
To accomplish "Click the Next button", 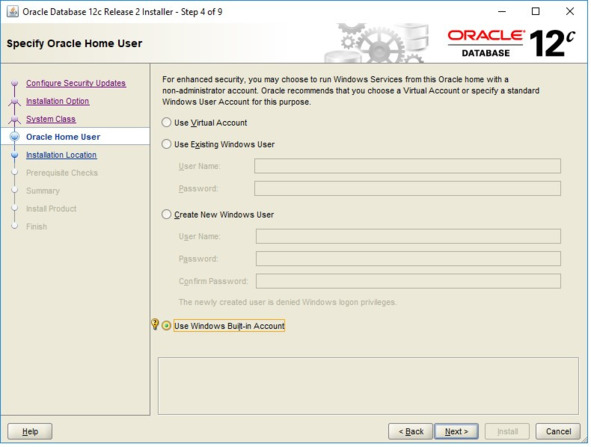I will point(456,432).
